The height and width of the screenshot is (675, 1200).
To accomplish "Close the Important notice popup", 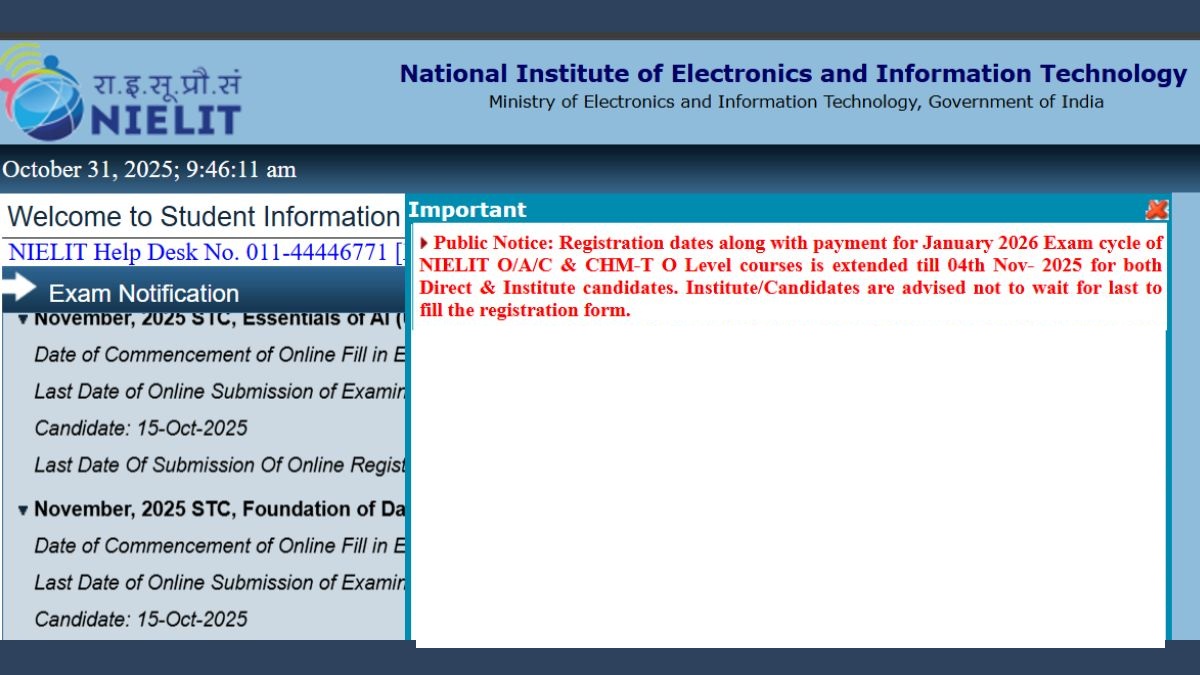I will point(1156,210).
